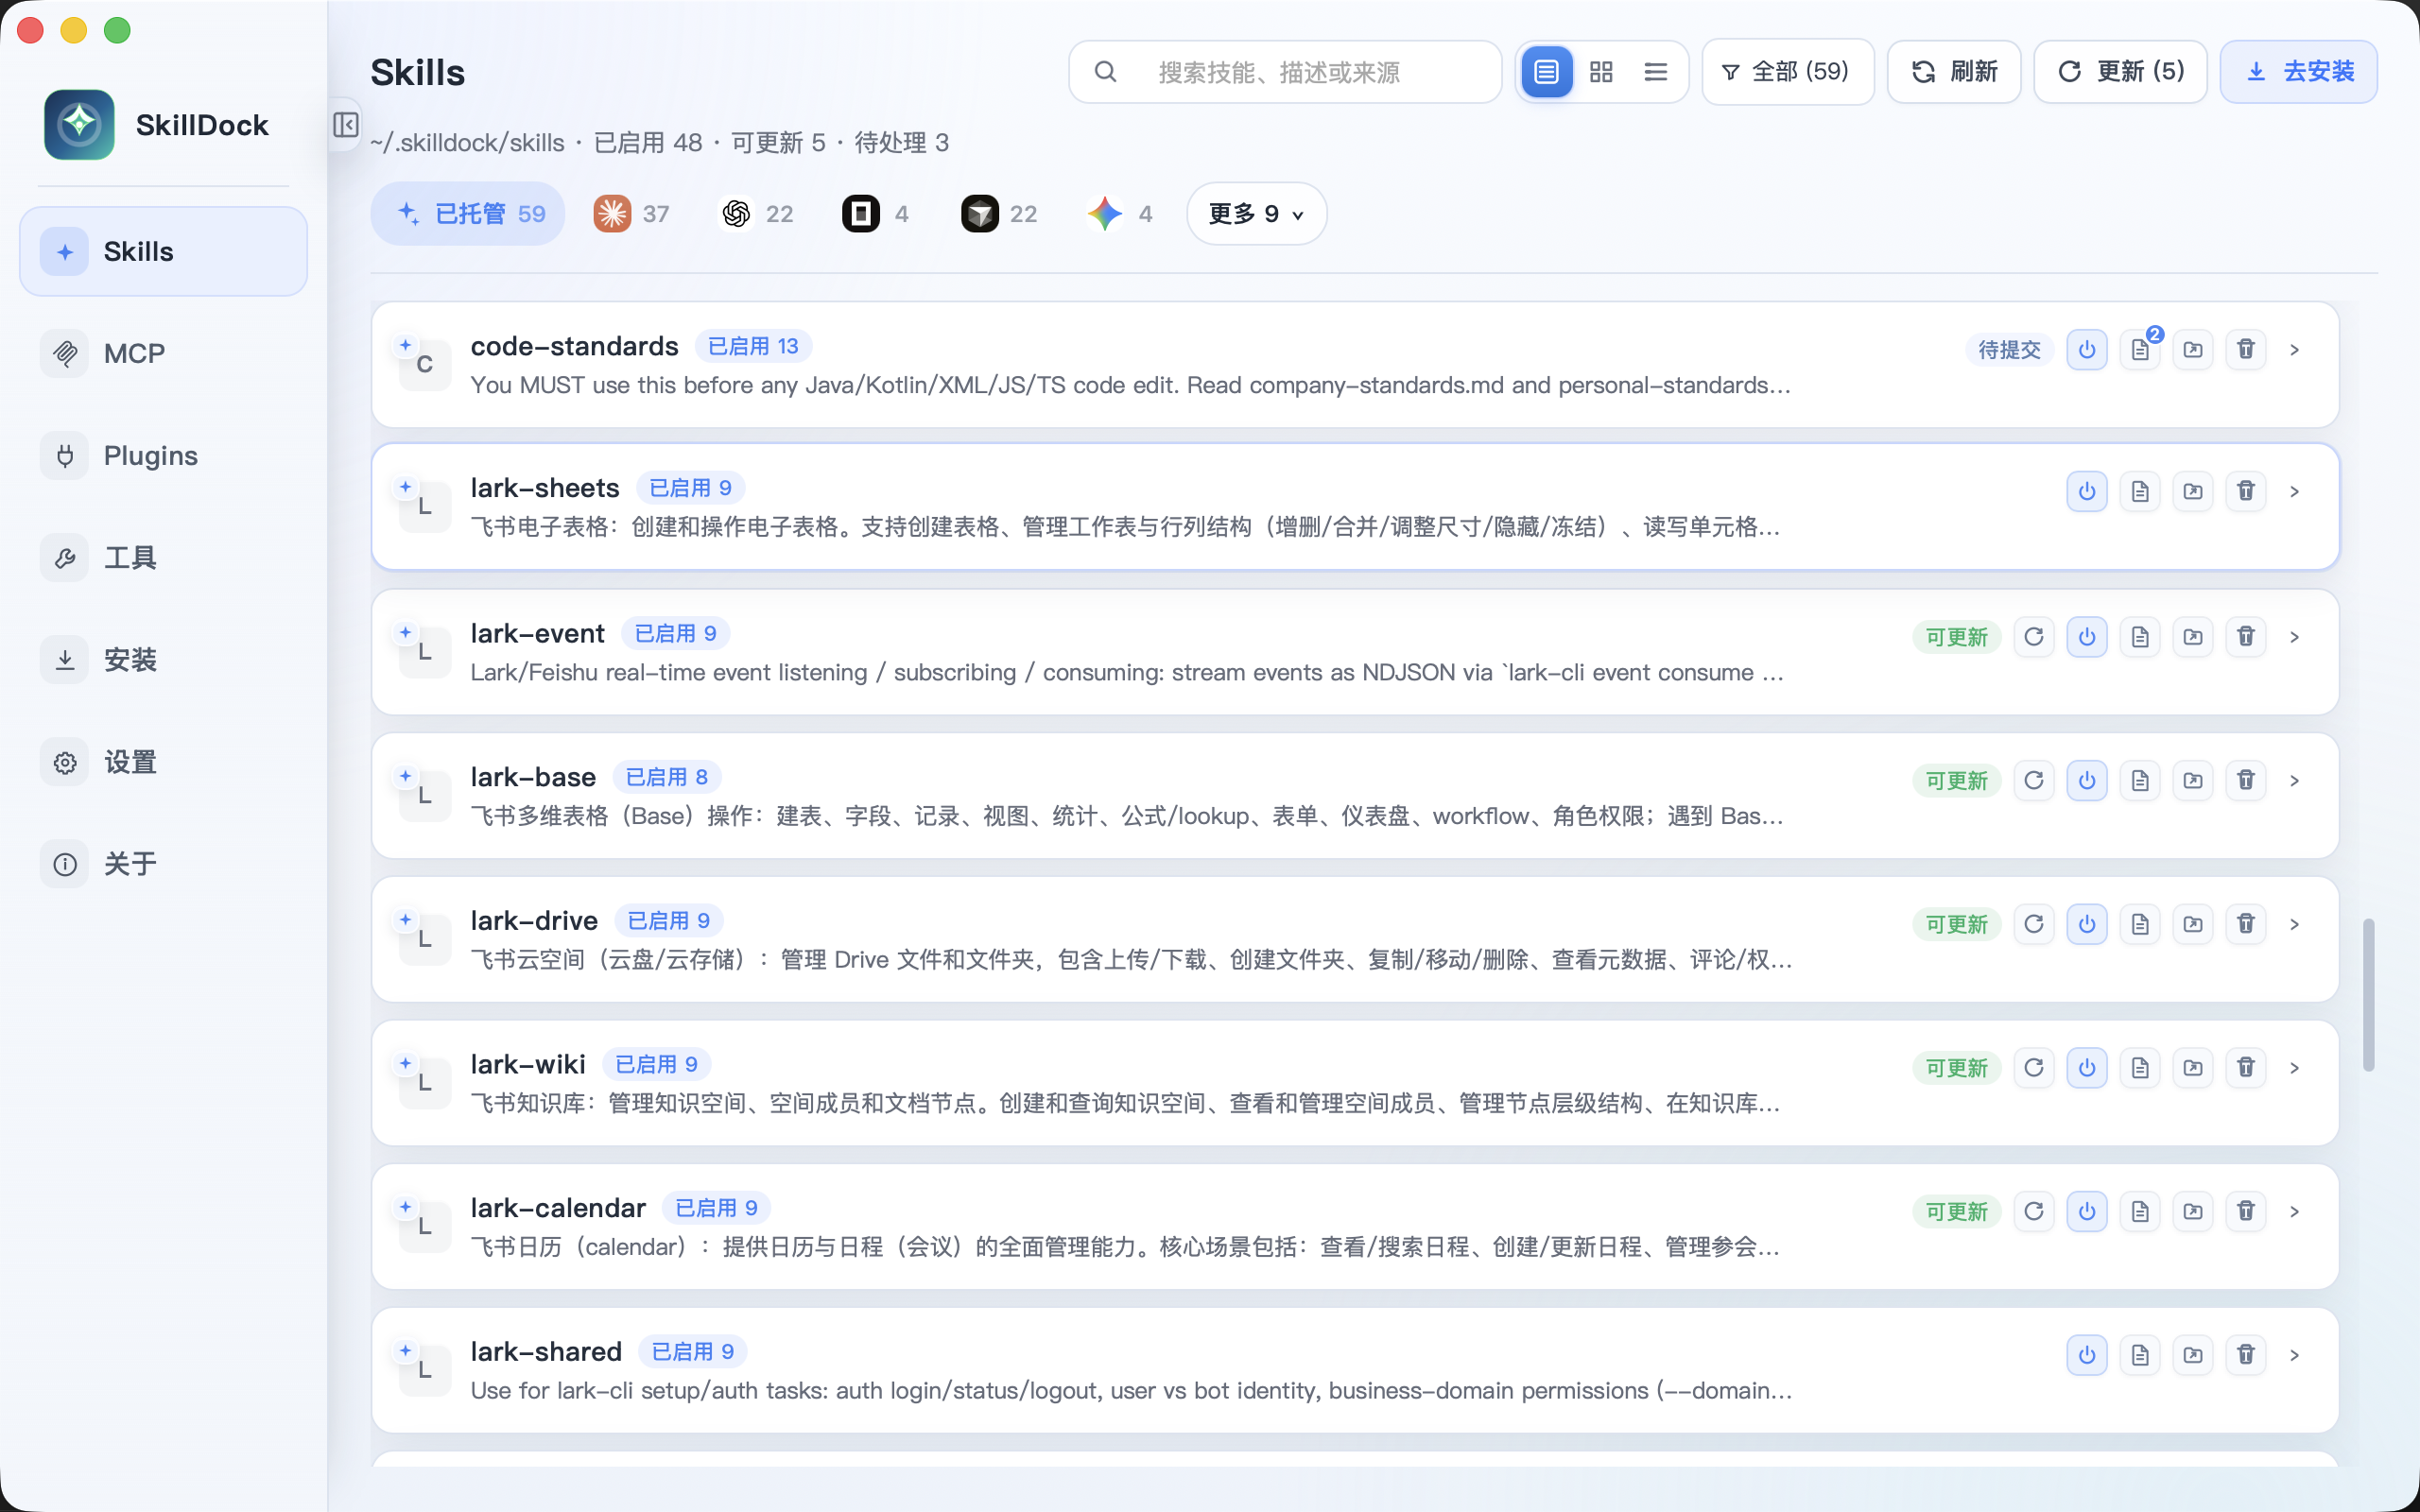This screenshot has width=2420, height=1512.
Task: Filter by Gemini agent with 4 skills
Action: (1120, 214)
